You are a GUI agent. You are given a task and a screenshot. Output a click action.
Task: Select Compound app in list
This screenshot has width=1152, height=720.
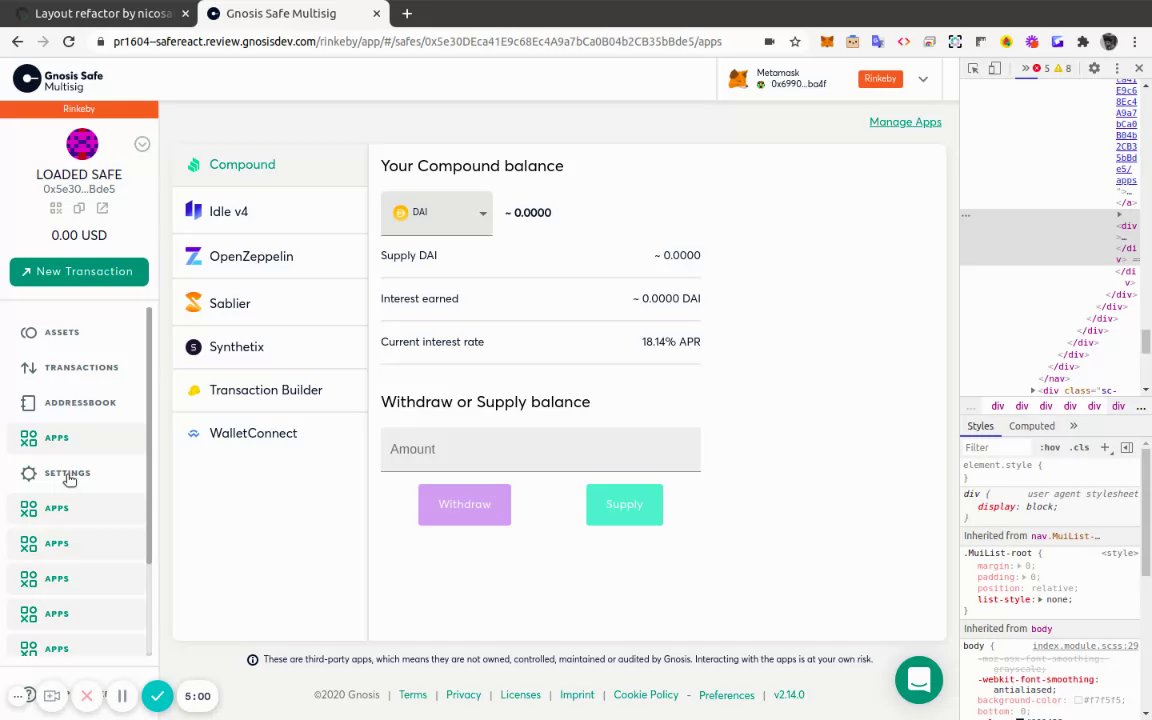tap(270, 165)
